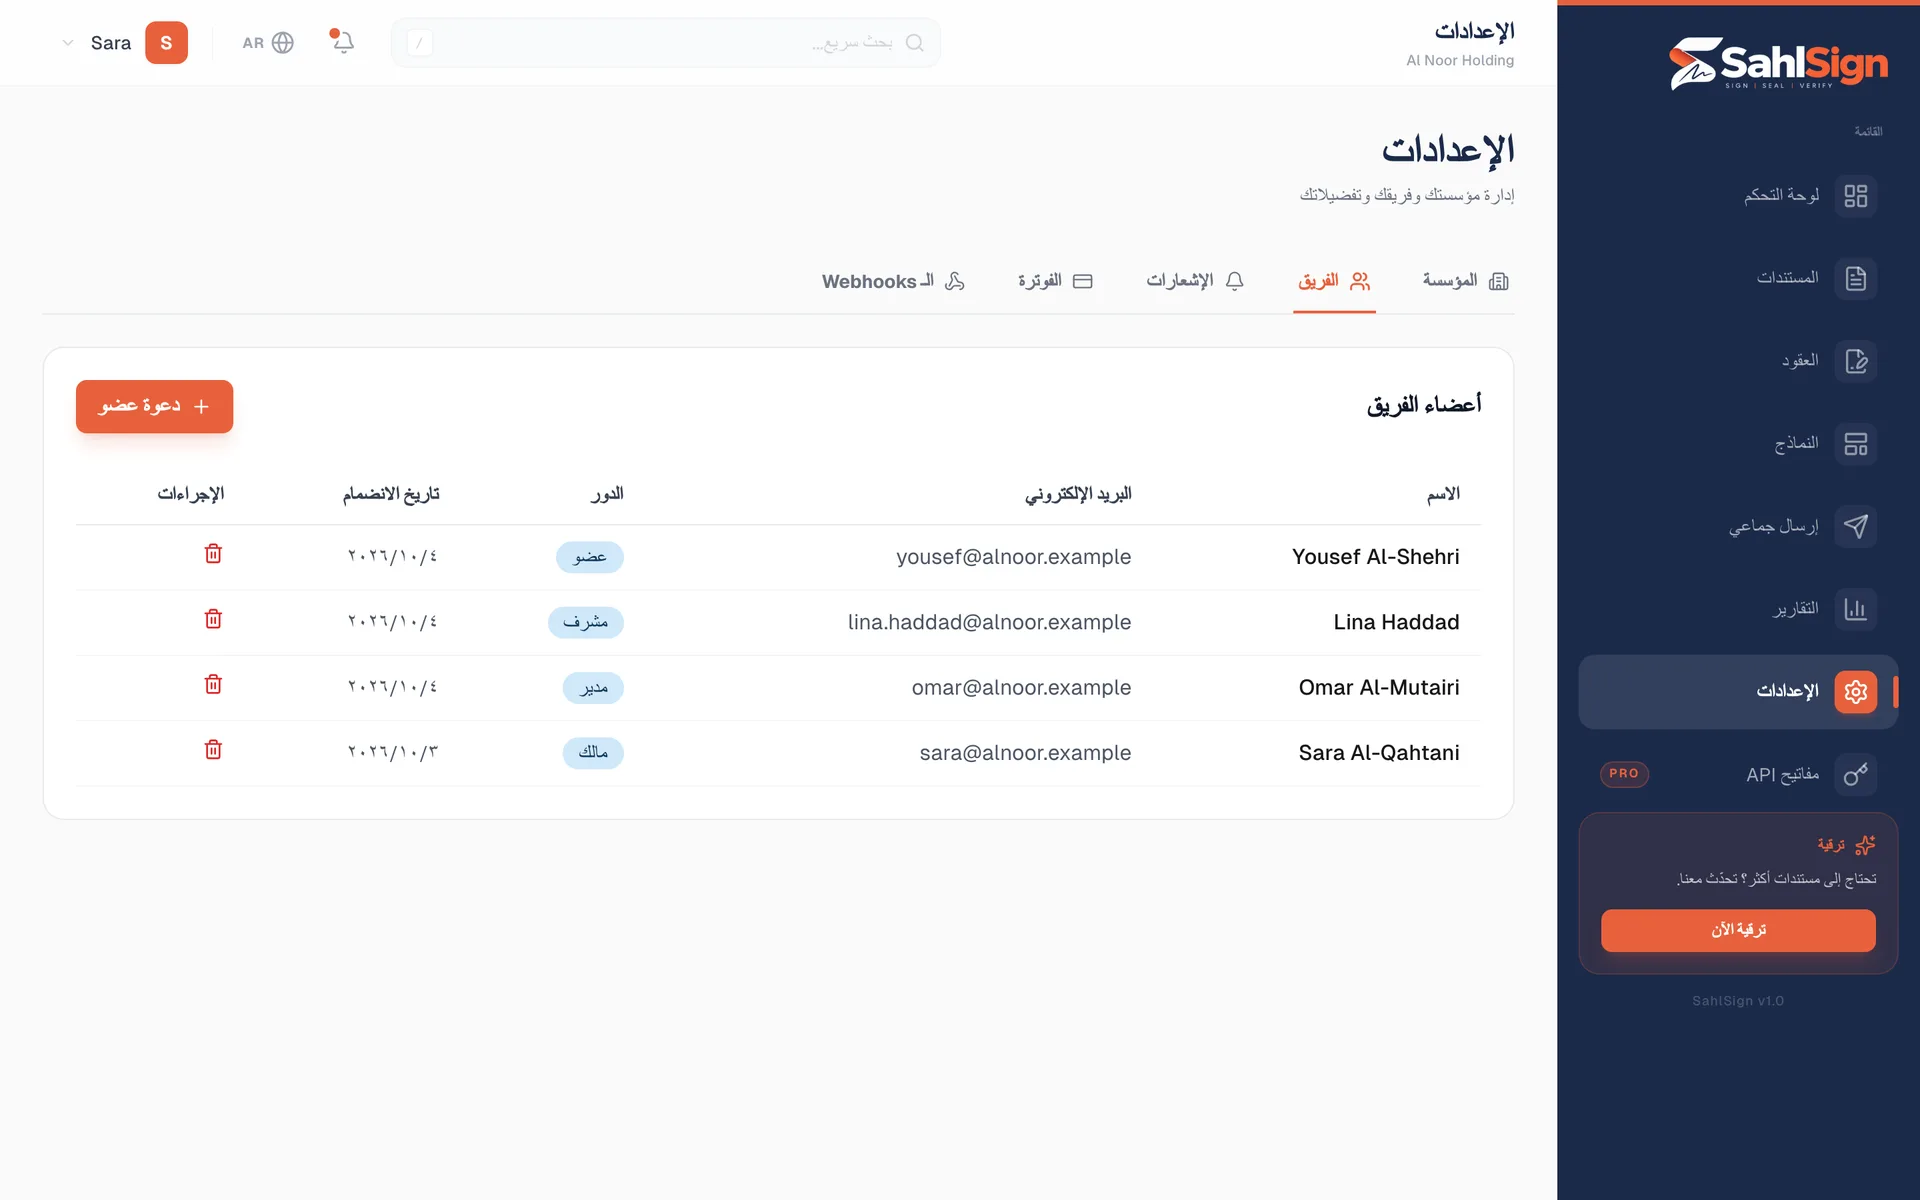Delete member Yousef Al-Shehri with trash icon
The width and height of the screenshot is (1920, 1200).
tap(213, 554)
